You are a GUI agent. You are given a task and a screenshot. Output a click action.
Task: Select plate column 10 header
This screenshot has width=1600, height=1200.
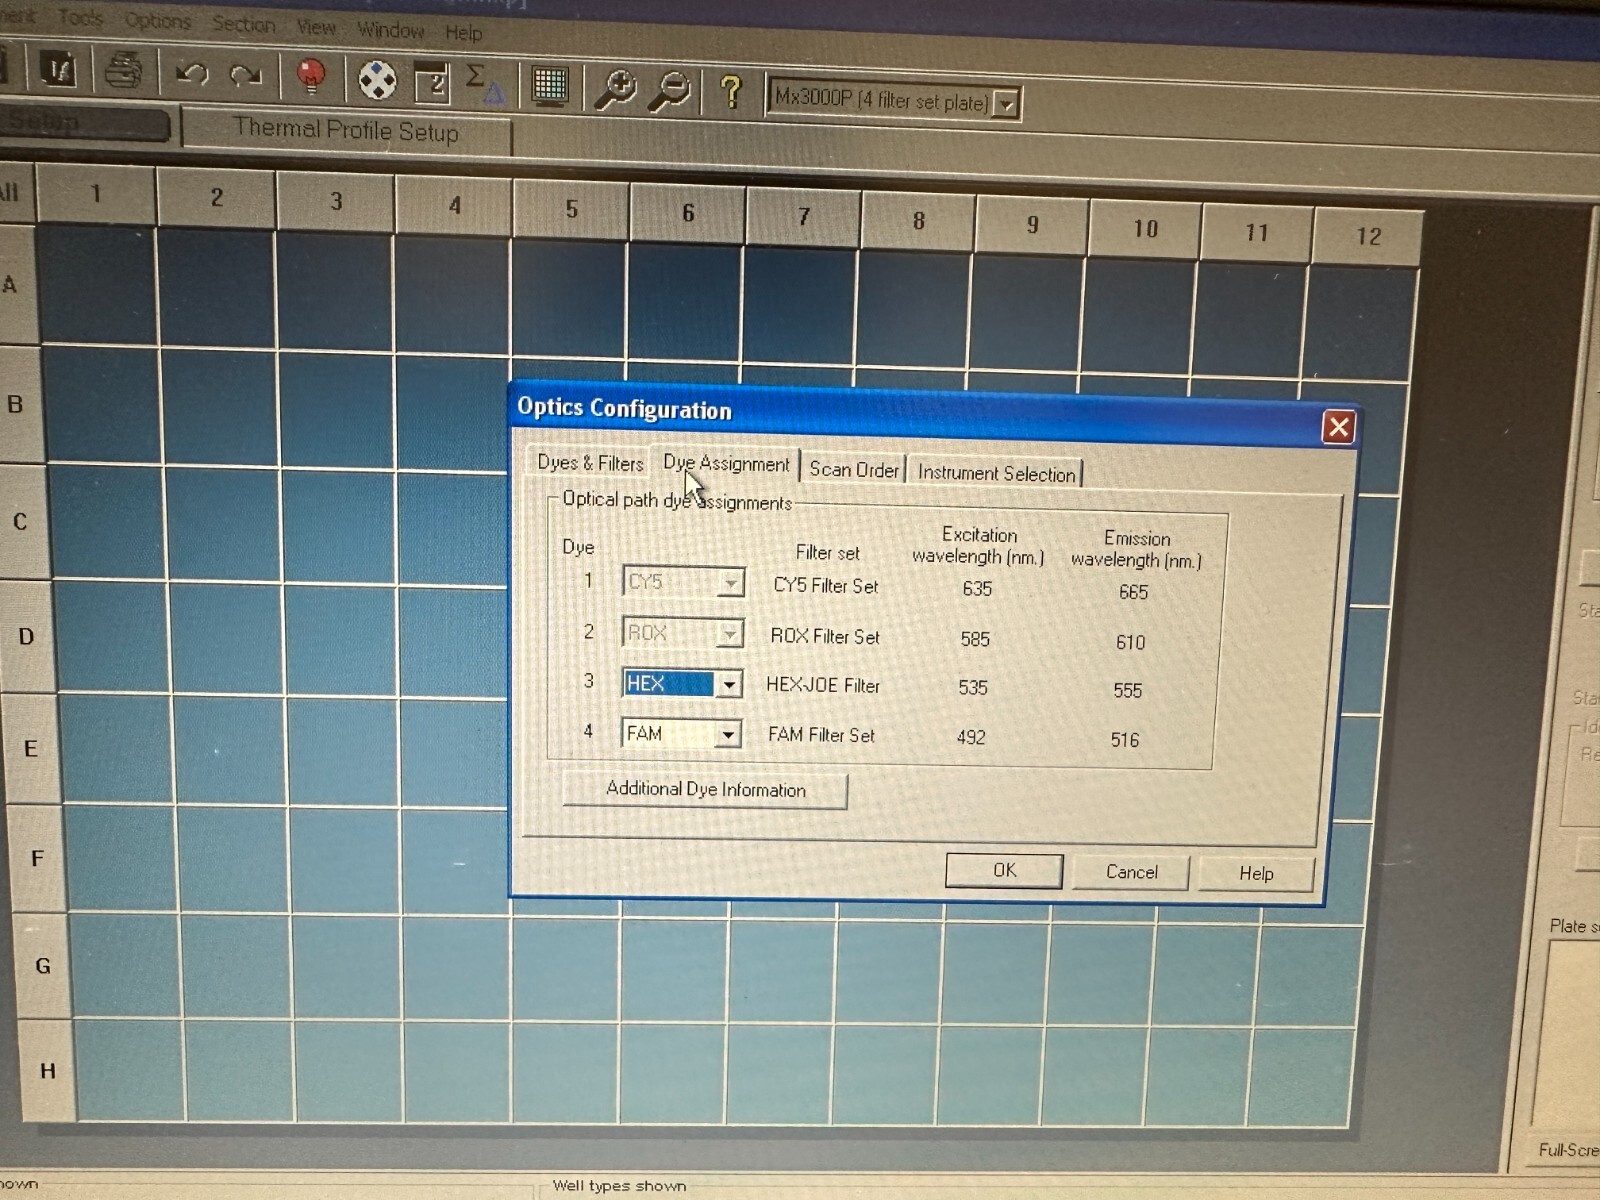pos(1145,230)
